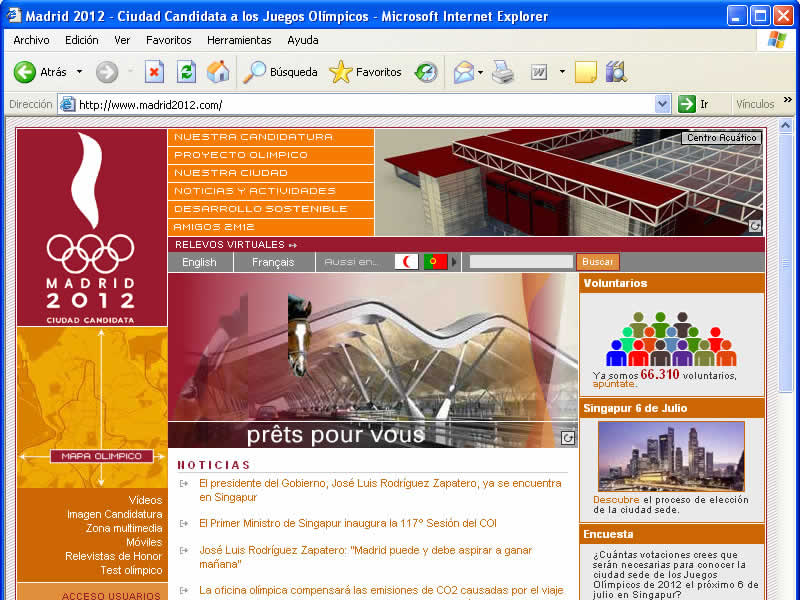Click the site search text field
Screen dimensions: 800x600
(521, 262)
